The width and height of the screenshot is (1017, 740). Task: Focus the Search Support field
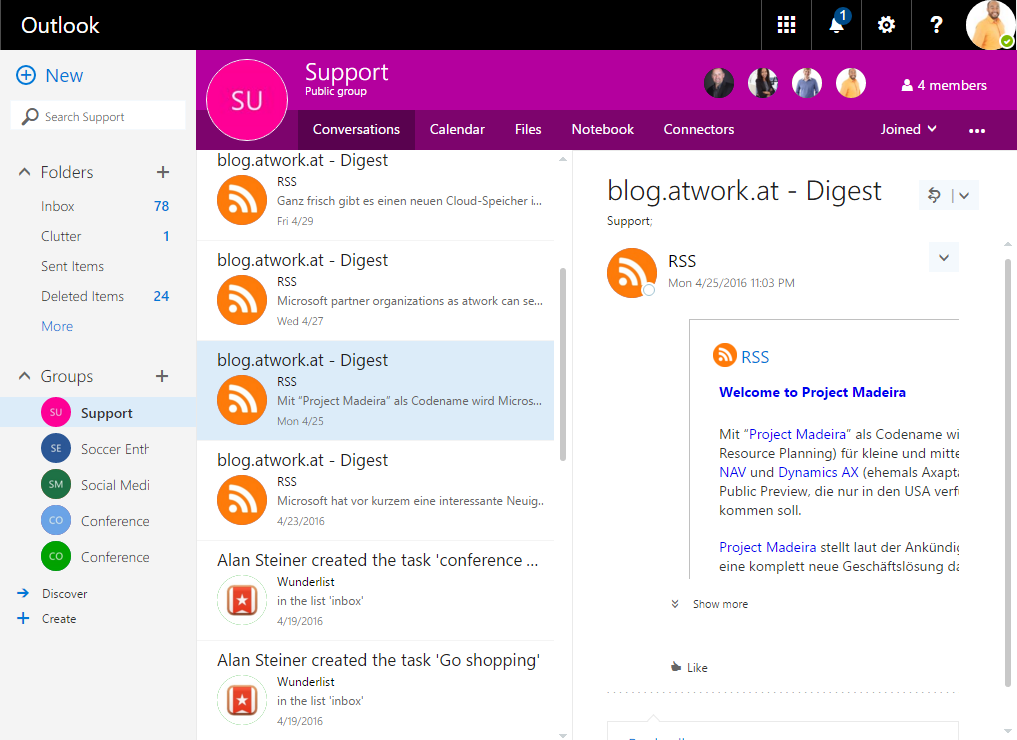coord(98,117)
